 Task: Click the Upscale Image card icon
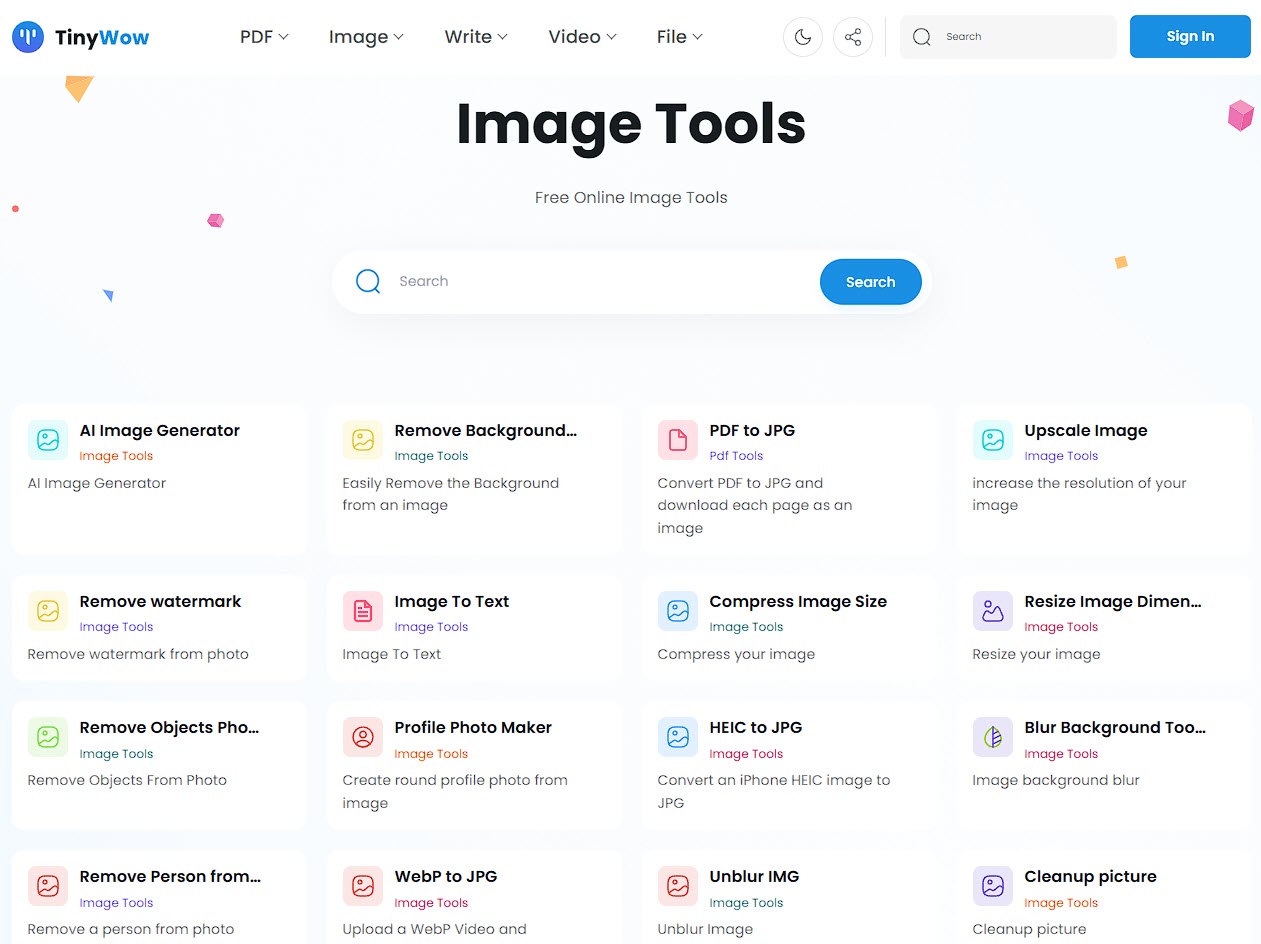pyautogui.click(x=993, y=440)
